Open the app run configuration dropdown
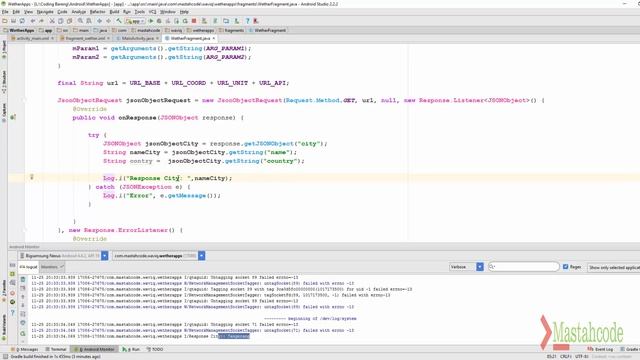The height and width of the screenshot is (360, 640). (x=135, y=21)
